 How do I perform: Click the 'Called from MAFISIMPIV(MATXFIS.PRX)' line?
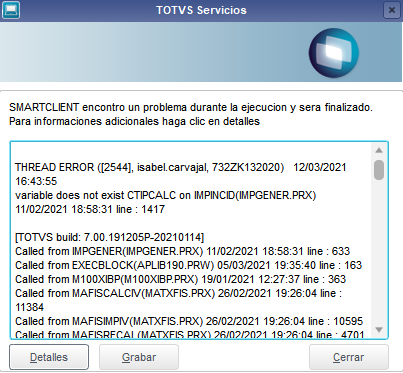189,321
